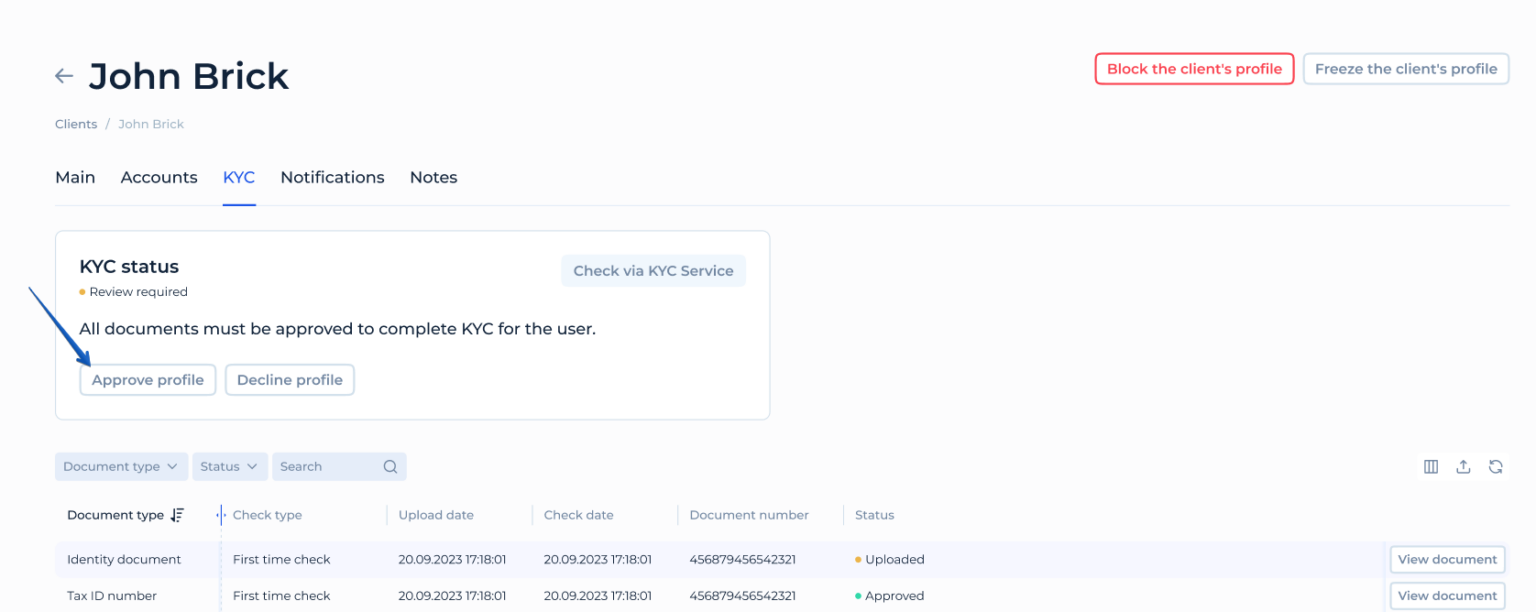1536x612 pixels.
Task: Select the Notes tab
Action: pyautogui.click(x=433, y=177)
